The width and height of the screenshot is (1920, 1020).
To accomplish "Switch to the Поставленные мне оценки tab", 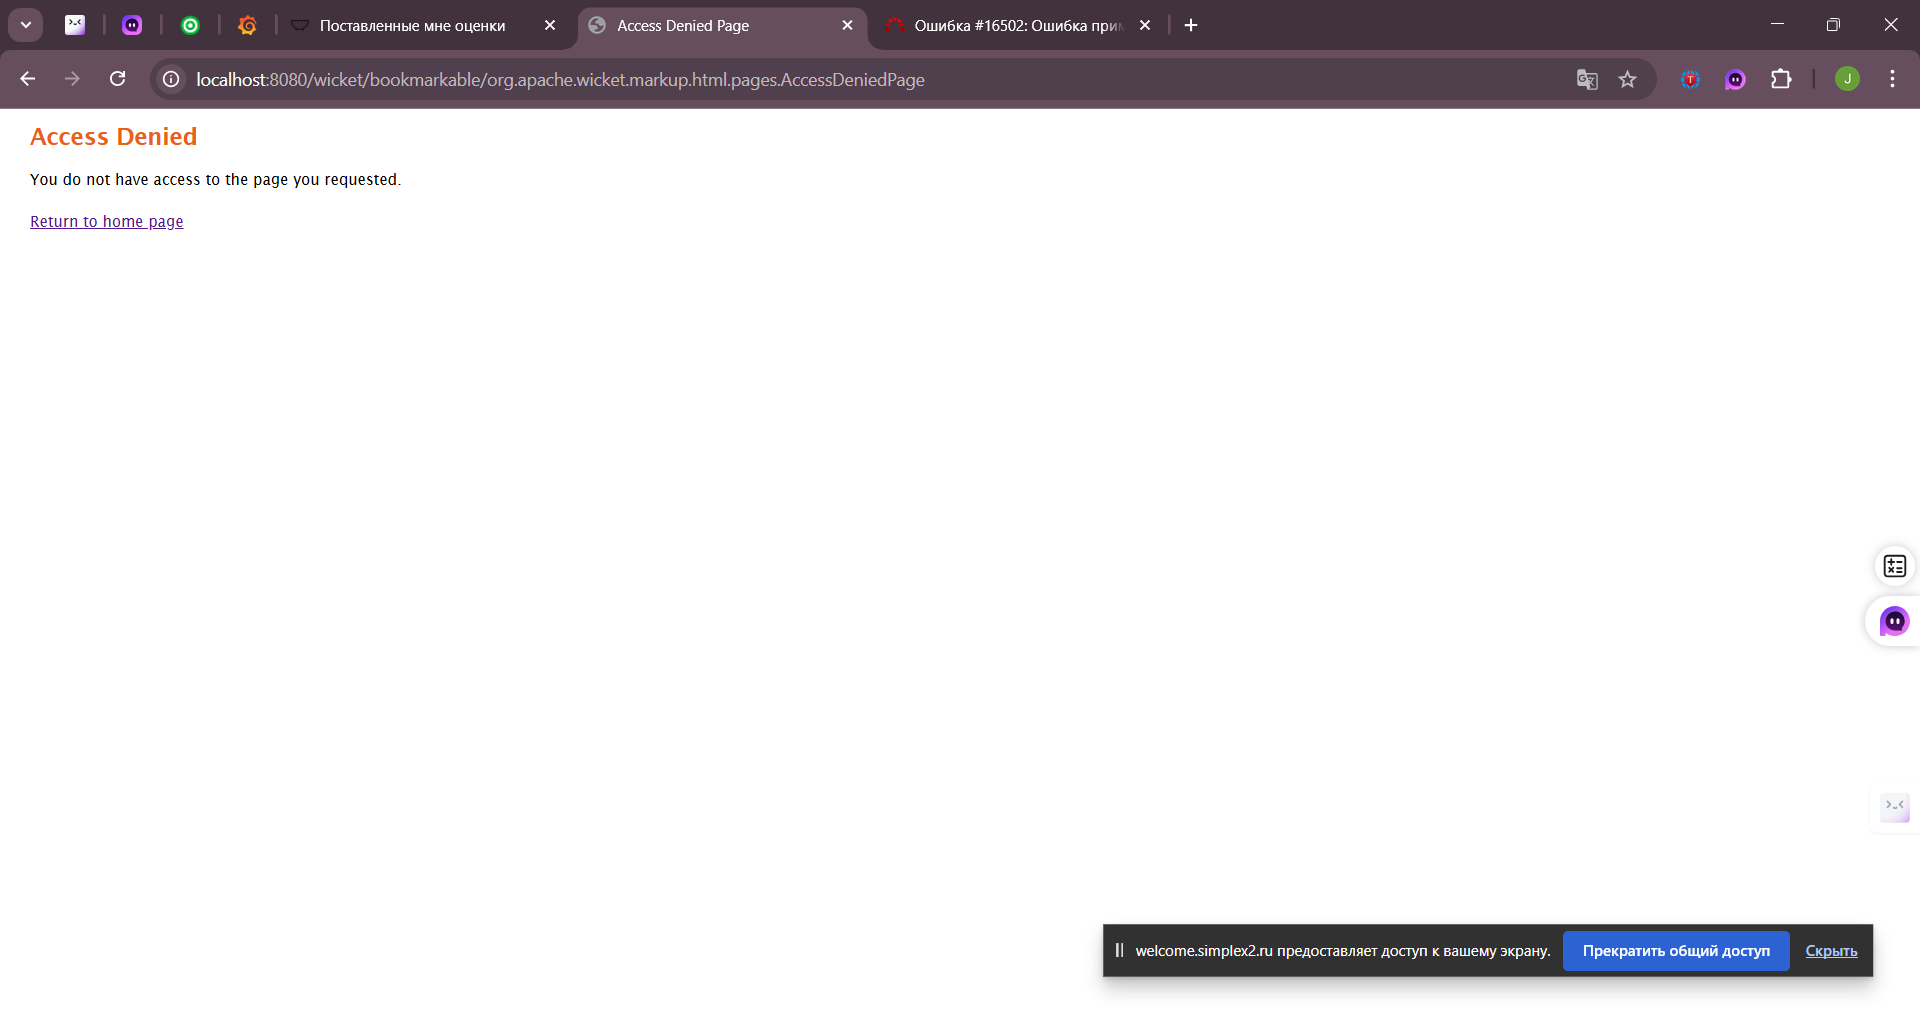I will click(412, 26).
